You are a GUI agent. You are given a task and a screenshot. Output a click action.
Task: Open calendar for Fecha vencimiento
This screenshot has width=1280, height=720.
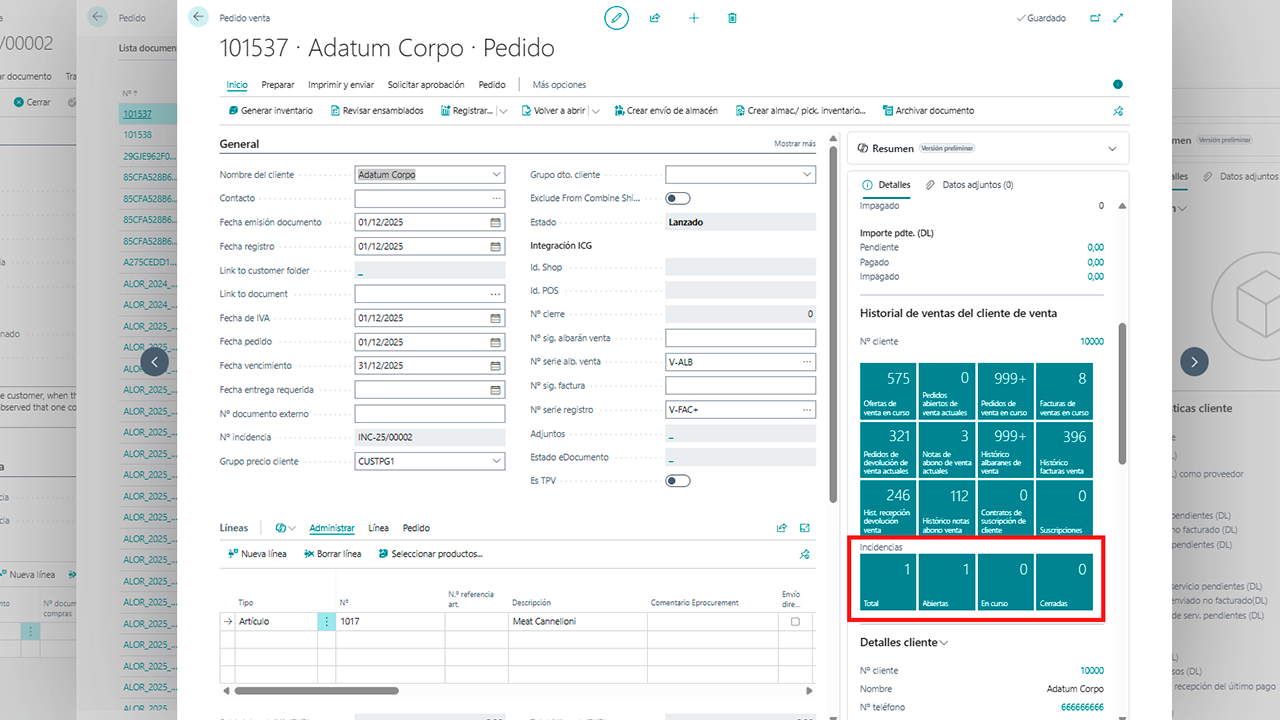pos(495,365)
